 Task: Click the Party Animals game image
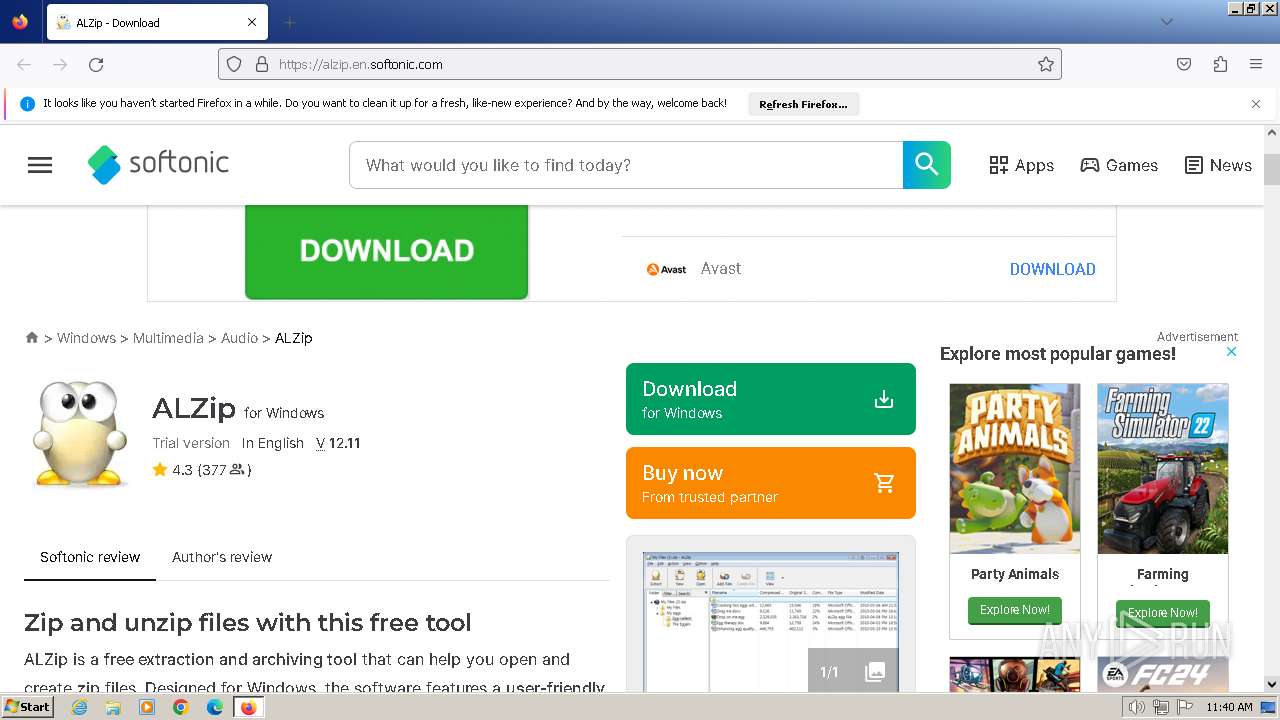click(x=1015, y=469)
